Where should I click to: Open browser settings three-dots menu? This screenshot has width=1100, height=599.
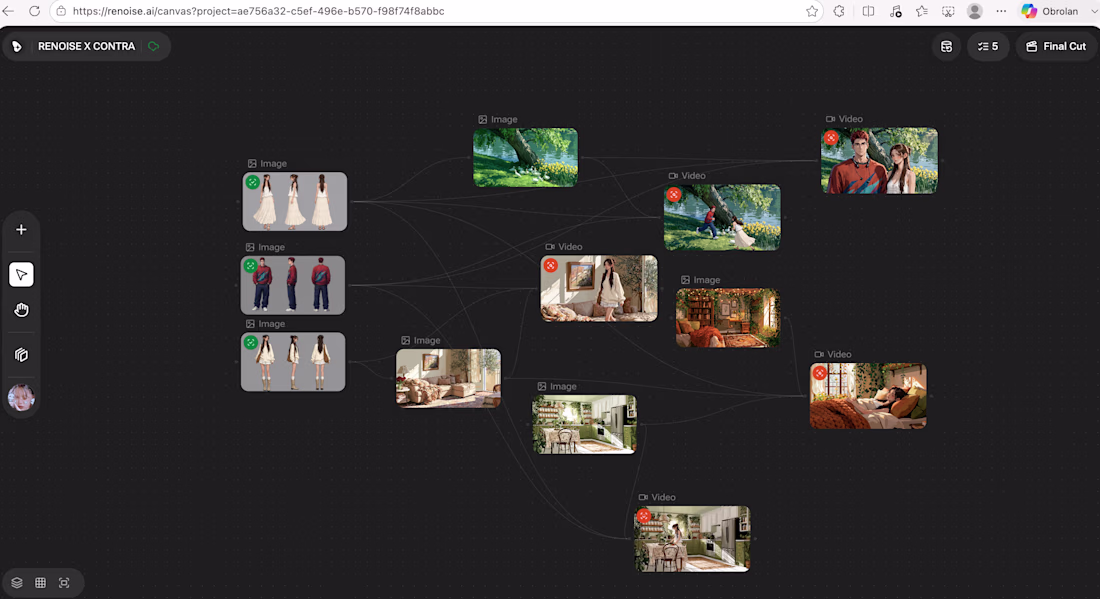pyautogui.click(x=1001, y=11)
